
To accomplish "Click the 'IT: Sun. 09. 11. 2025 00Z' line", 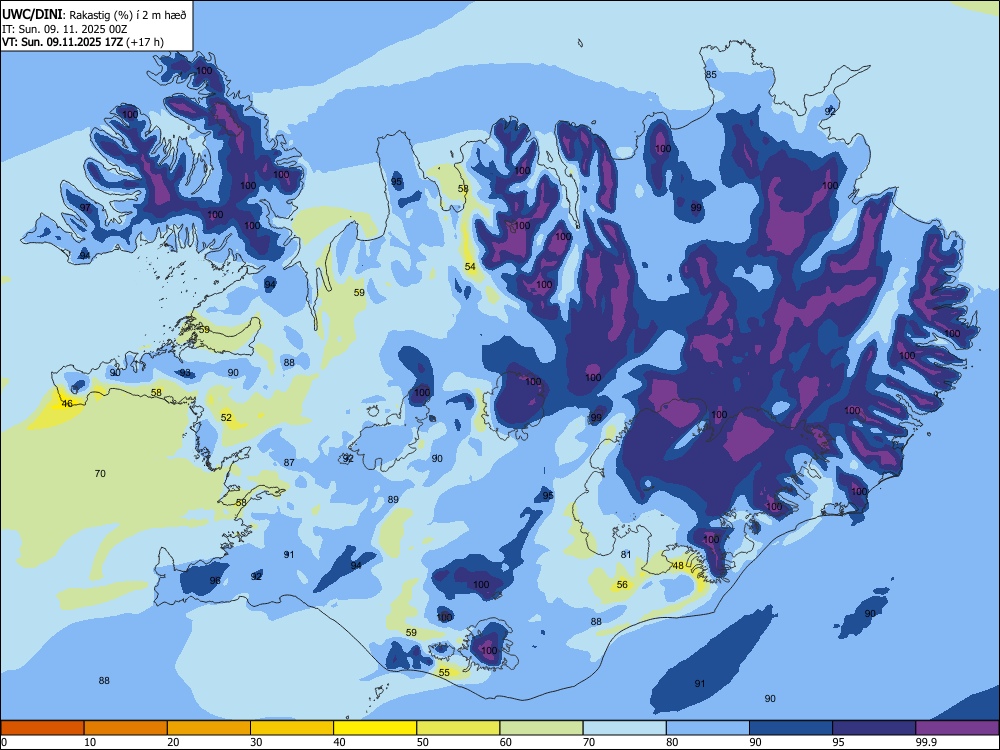I will click(x=64, y=29).
